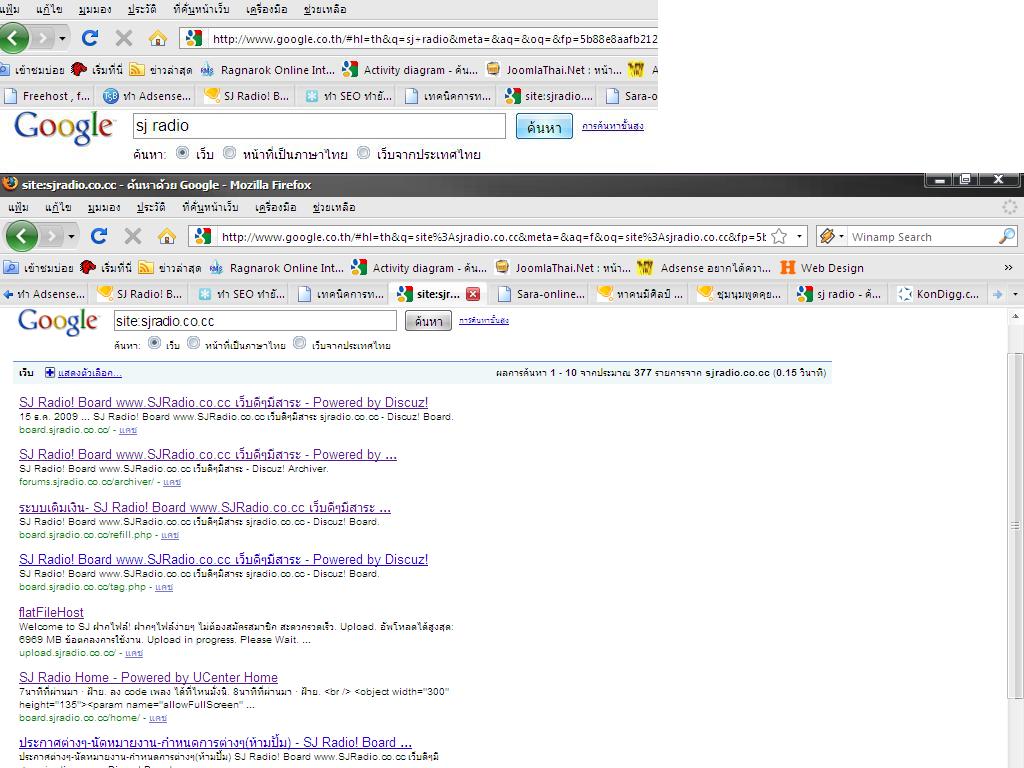Image resolution: width=1024 pixels, height=768 pixels.
Task: Click the Google logo beside sj radio search
Action: tap(64, 127)
